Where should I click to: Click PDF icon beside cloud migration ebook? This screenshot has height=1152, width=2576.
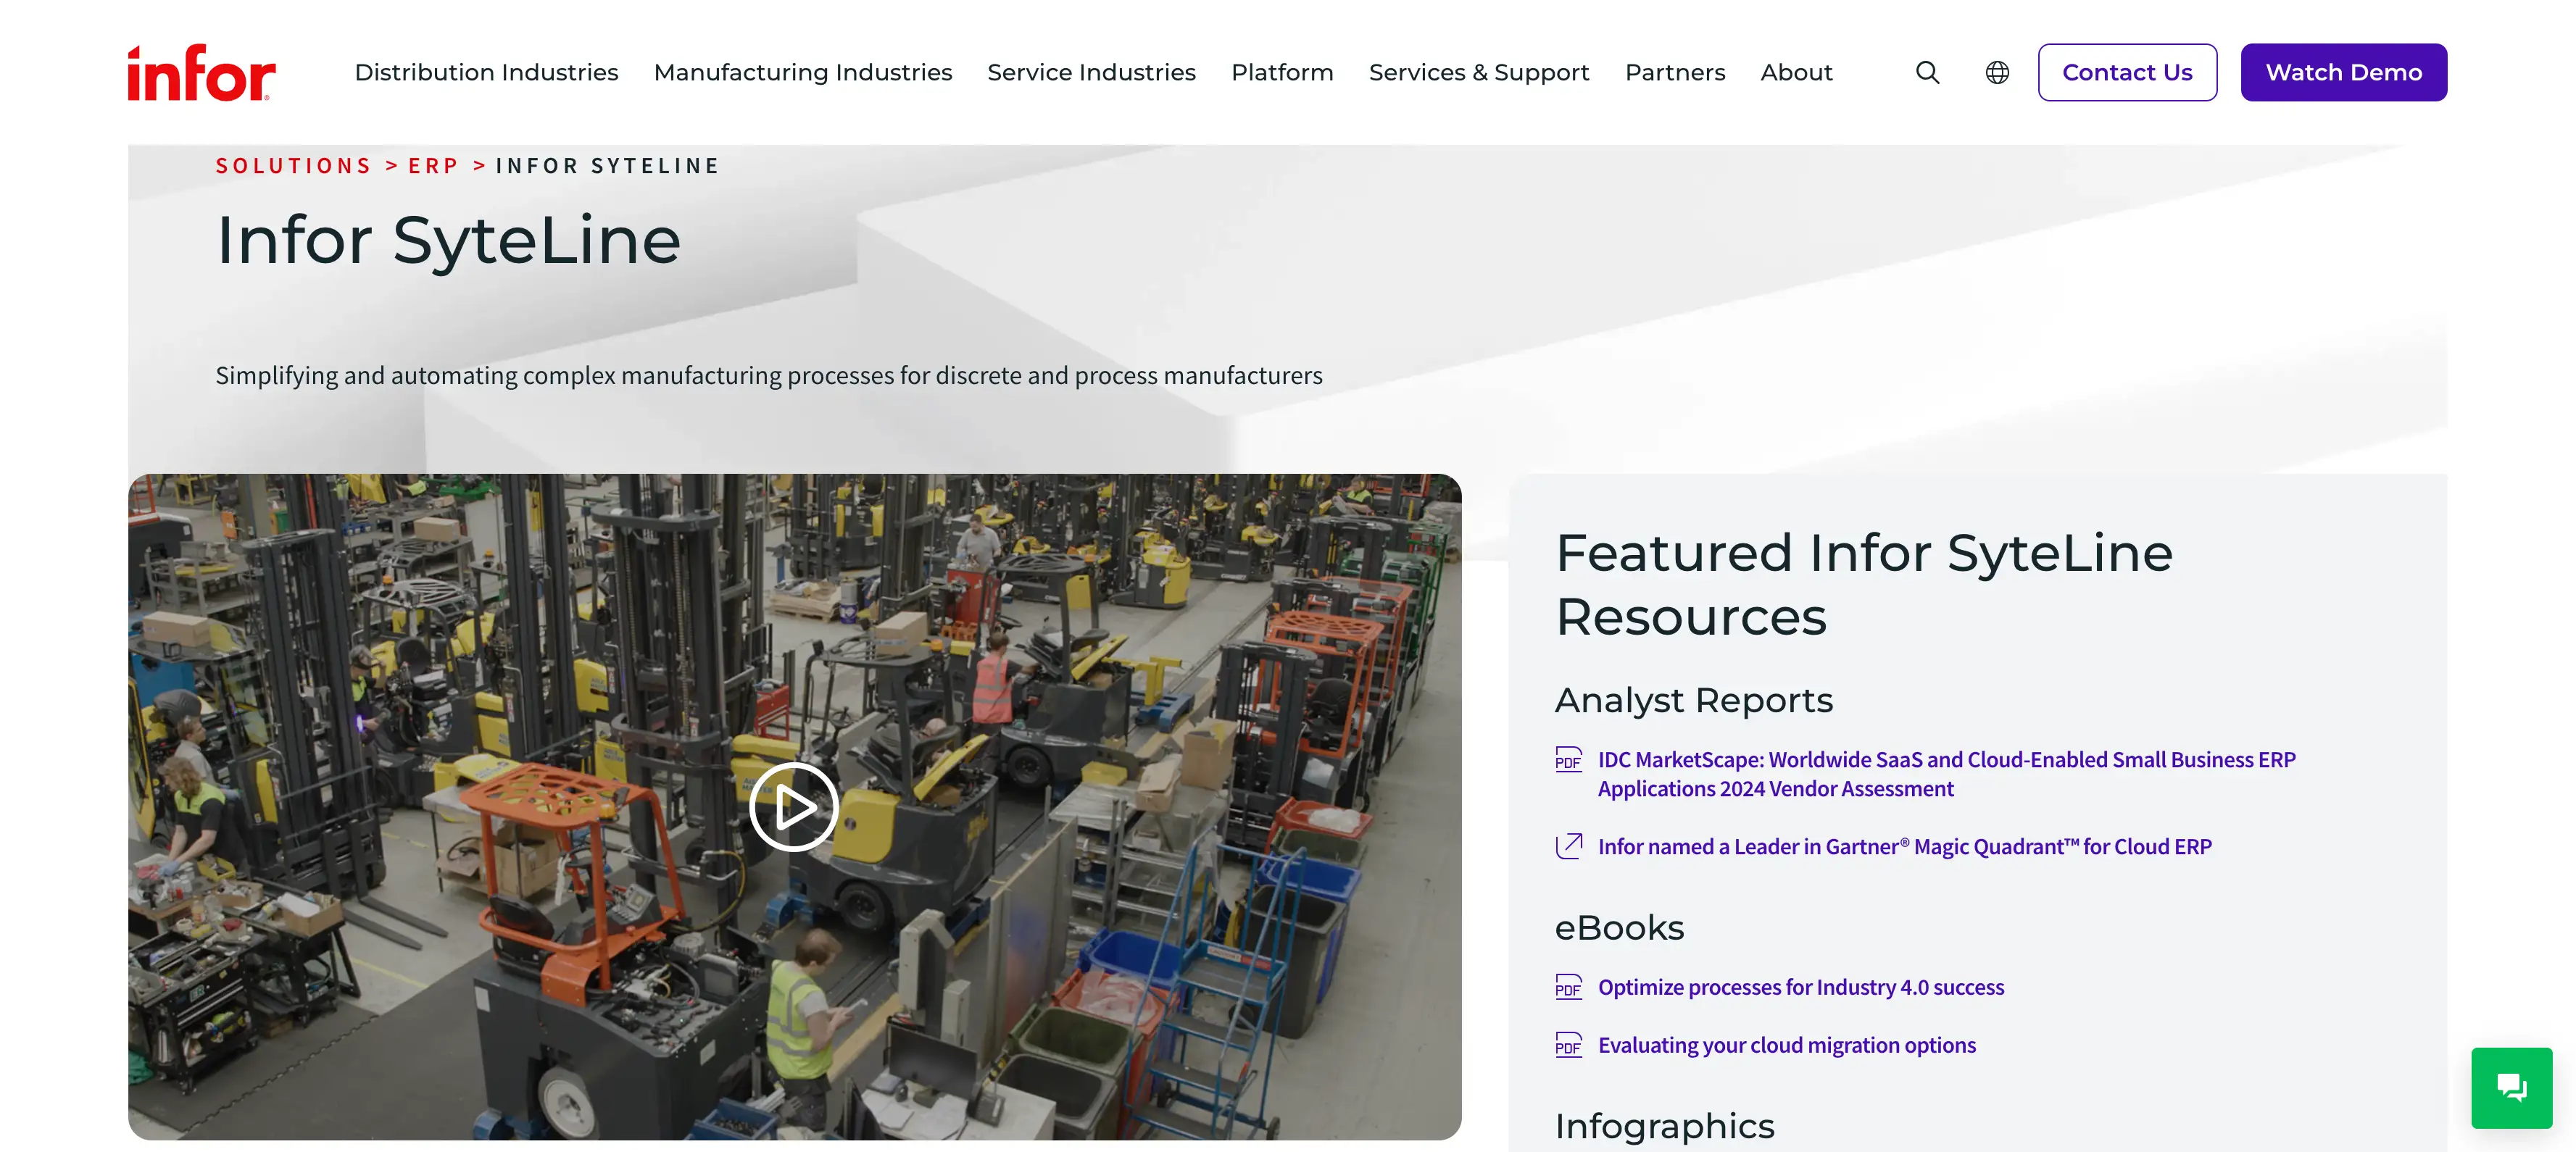point(1568,1045)
